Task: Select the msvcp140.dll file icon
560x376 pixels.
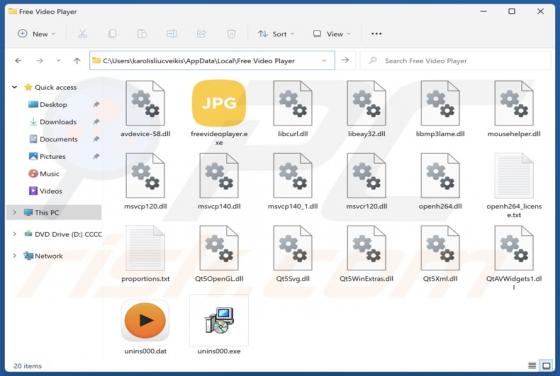Action: (219, 175)
